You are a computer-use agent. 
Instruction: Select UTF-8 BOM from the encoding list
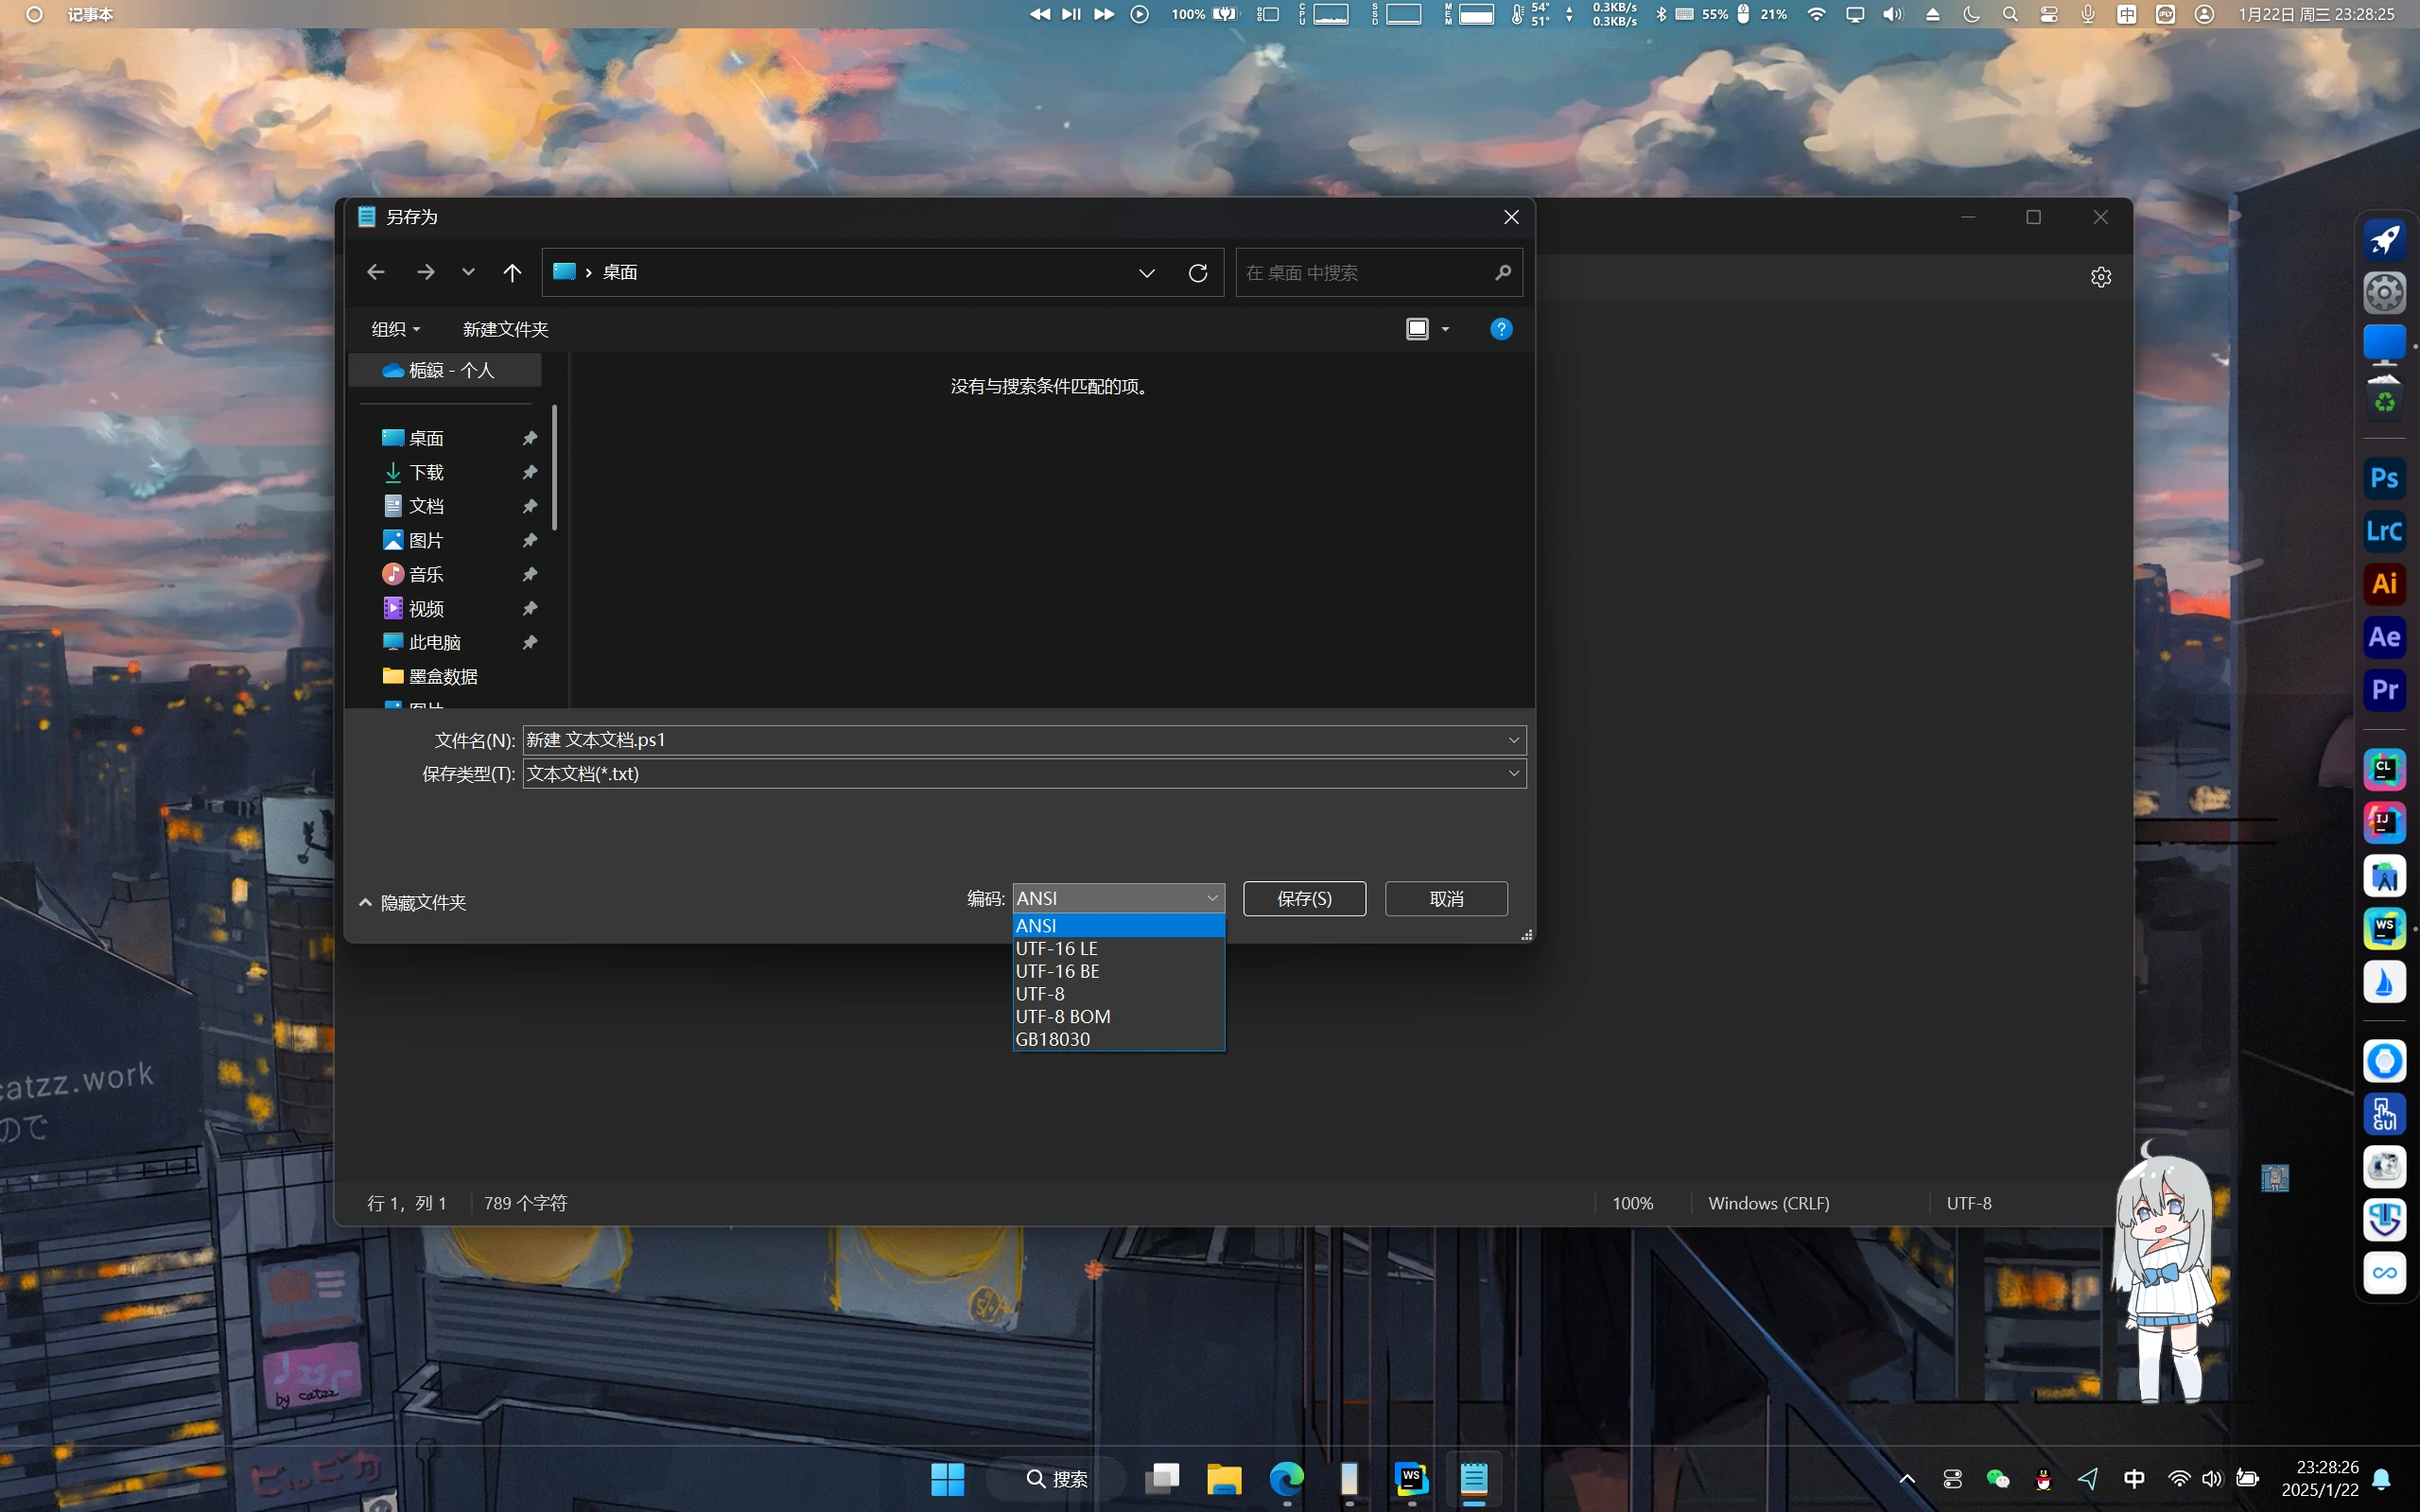click(x=1063, y=1016)
